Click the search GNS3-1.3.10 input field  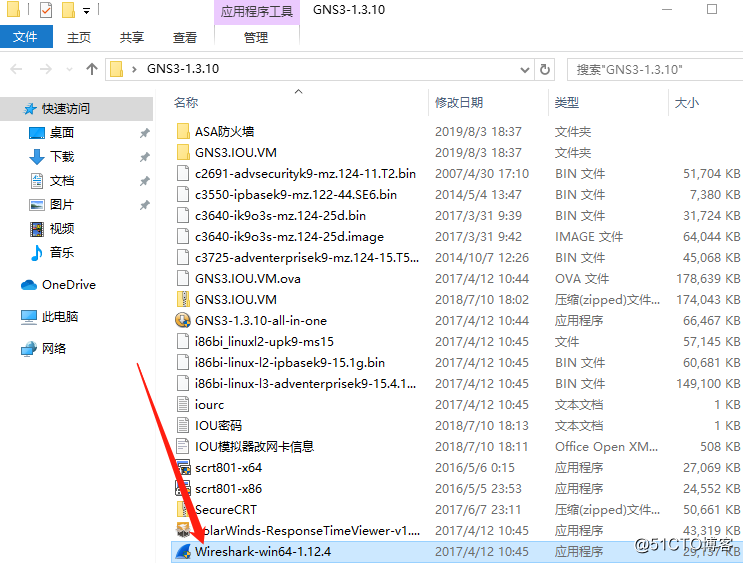655,70
